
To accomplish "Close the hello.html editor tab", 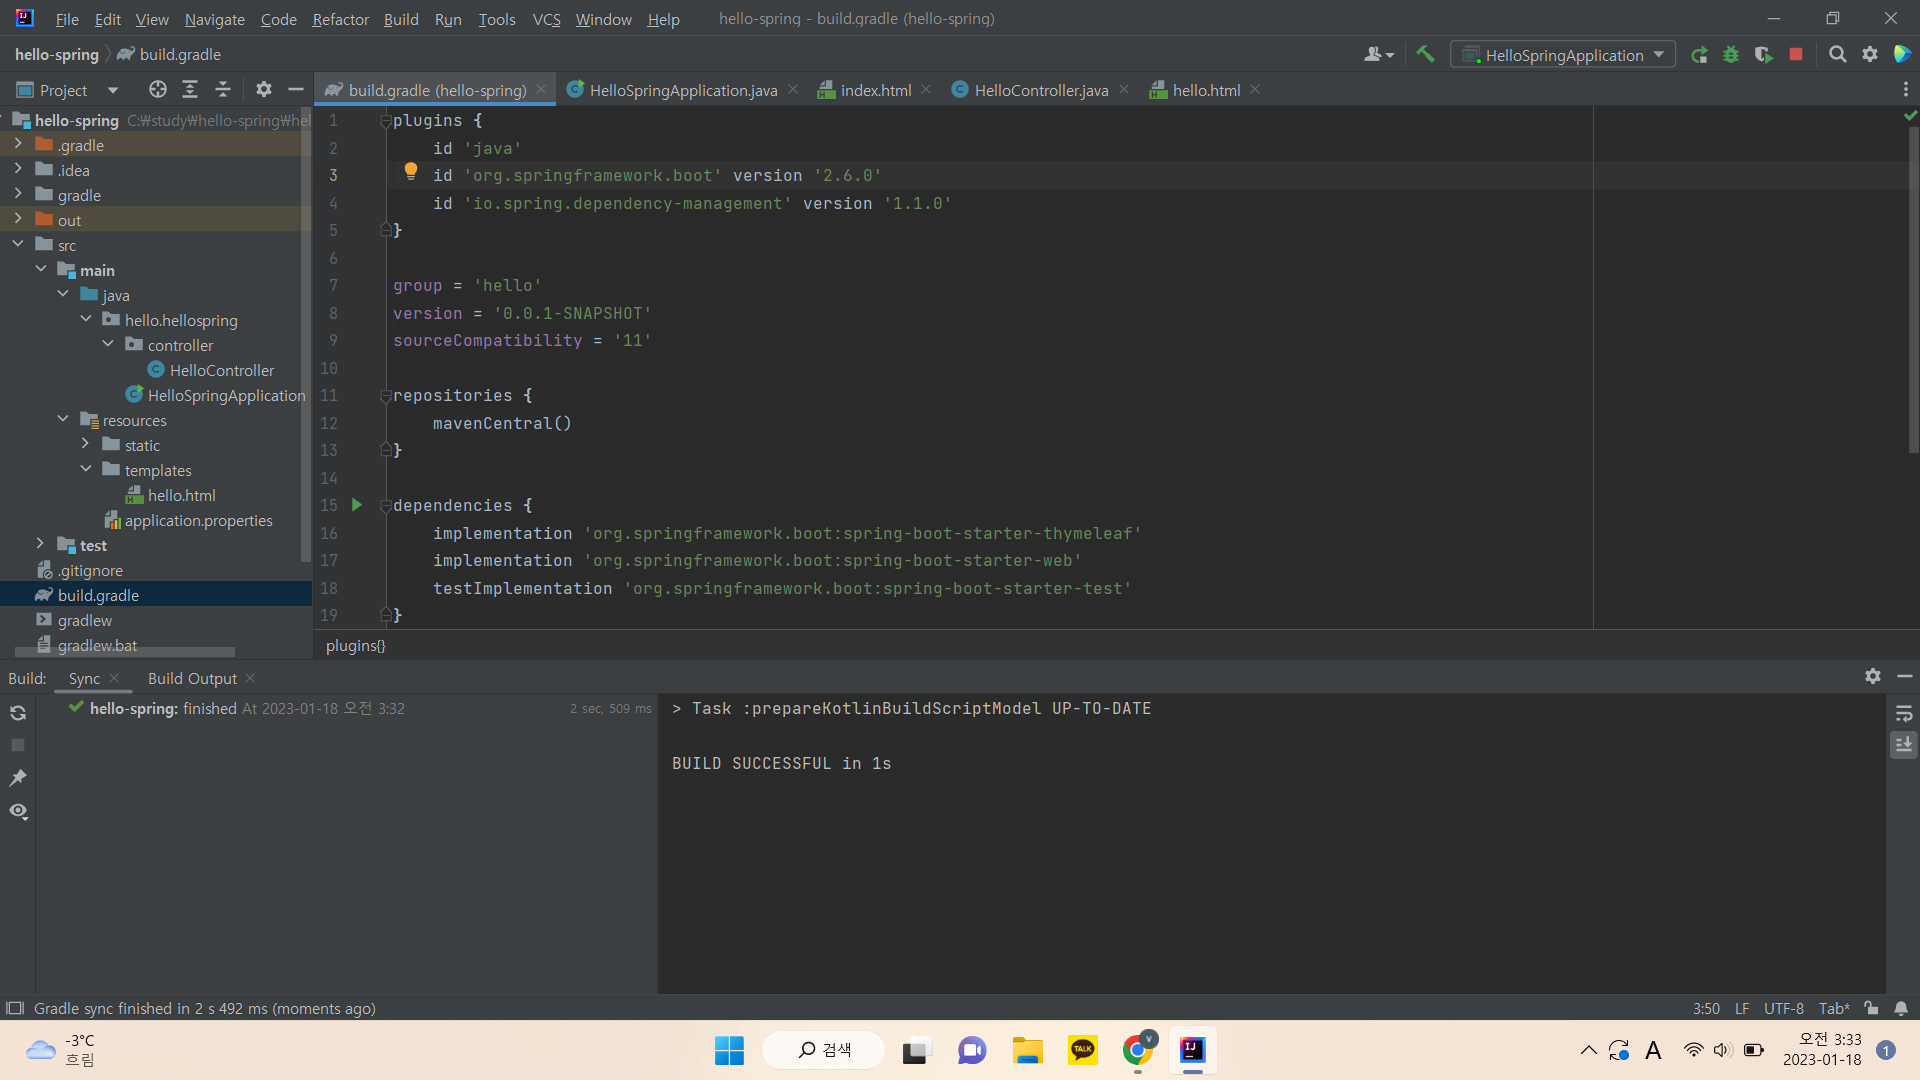I will pyautogui.click(x=1255, y=90).
